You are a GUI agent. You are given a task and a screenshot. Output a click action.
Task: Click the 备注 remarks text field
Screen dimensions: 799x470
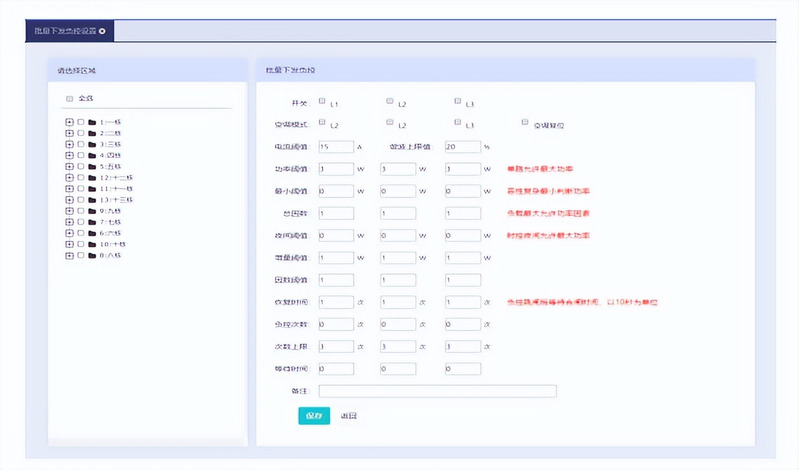(x=437, y=391)
